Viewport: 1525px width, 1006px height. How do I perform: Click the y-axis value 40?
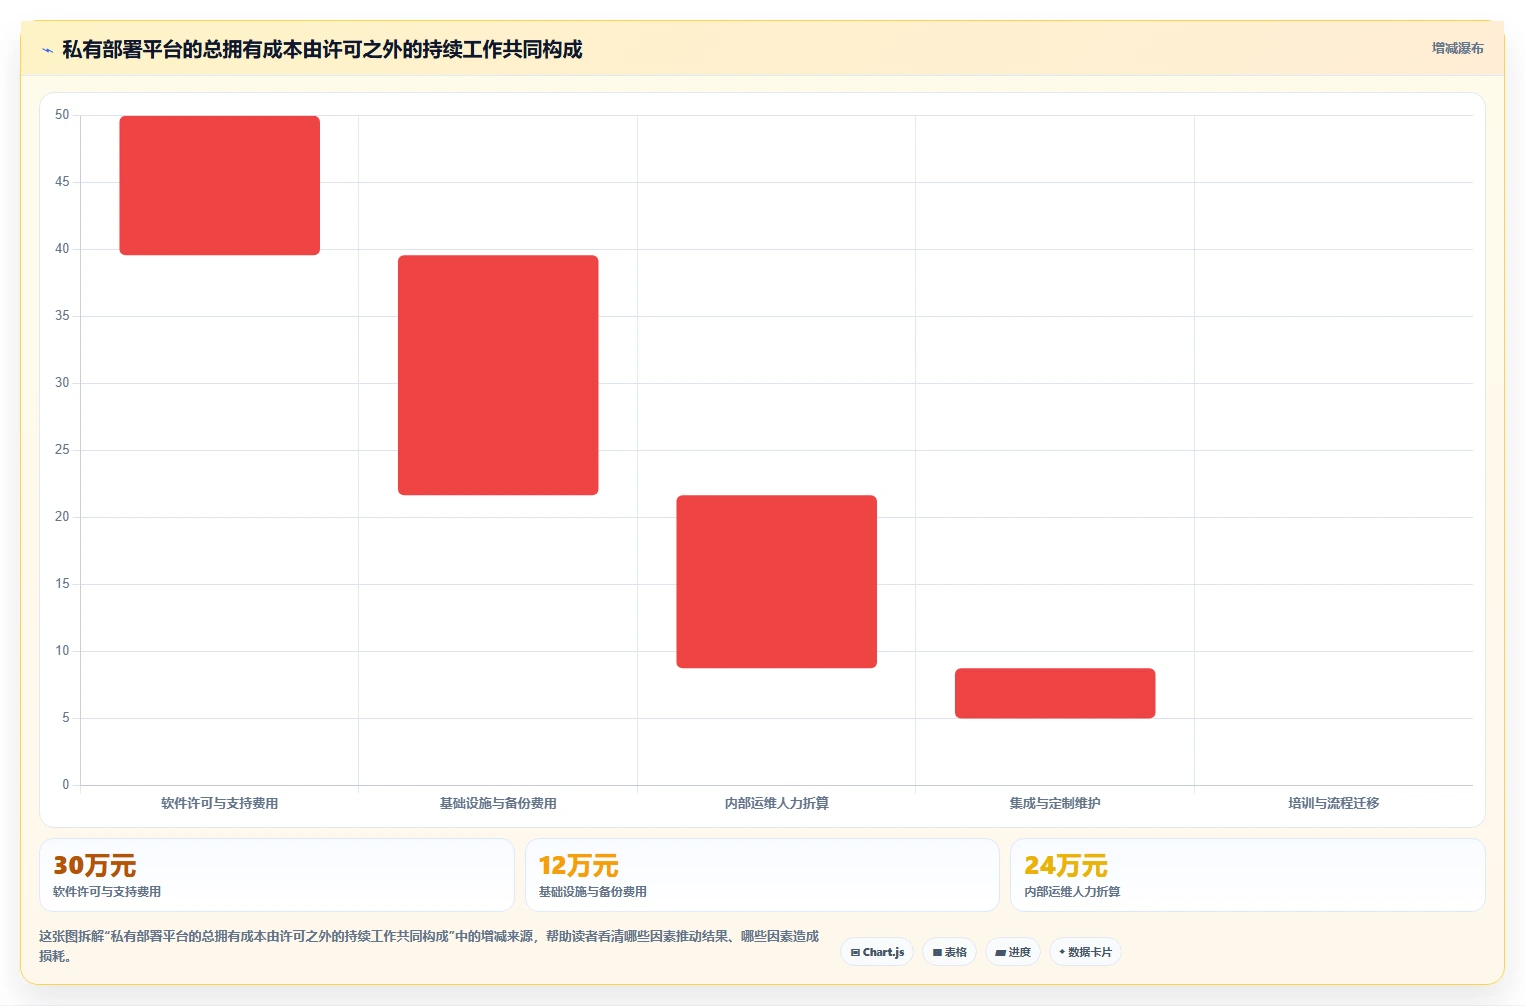[62, 249]
